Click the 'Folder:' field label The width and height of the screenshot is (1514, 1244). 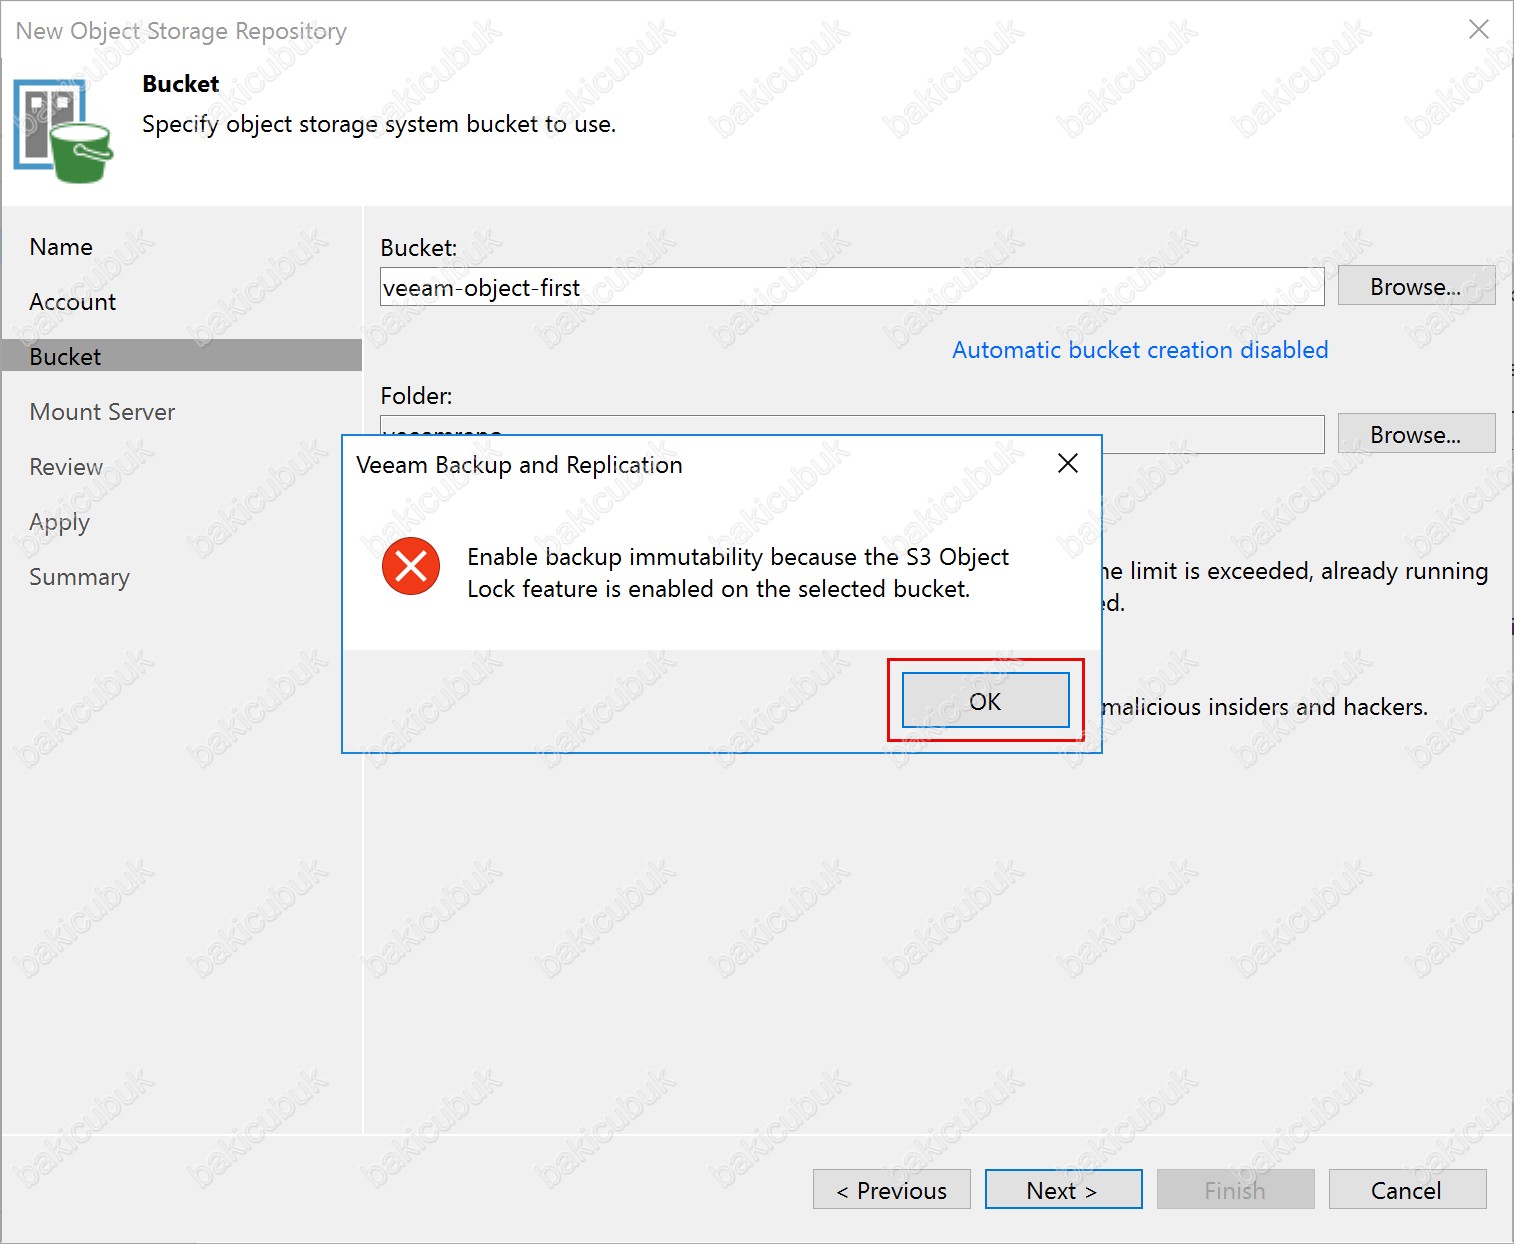pyautogui.click(x=416, y=396)
